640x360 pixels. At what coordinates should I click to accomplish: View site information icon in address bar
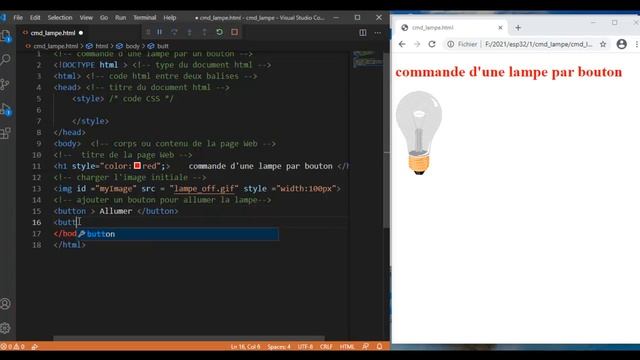pos(450,44)
